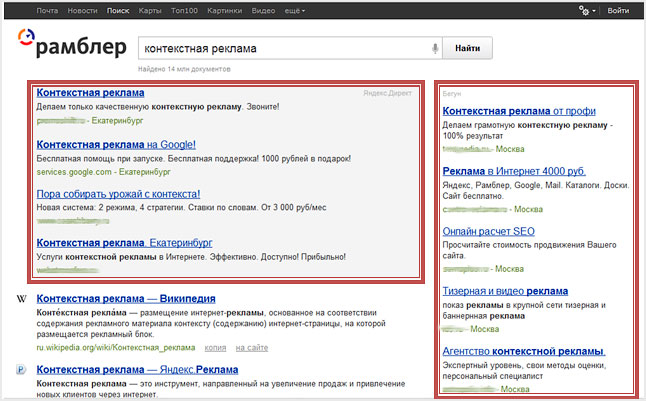The height and width of the screenshot is (401, 646).
Task: Open ad 'Контекстная реклама на Google!'
Action: [x=116, y=145]
